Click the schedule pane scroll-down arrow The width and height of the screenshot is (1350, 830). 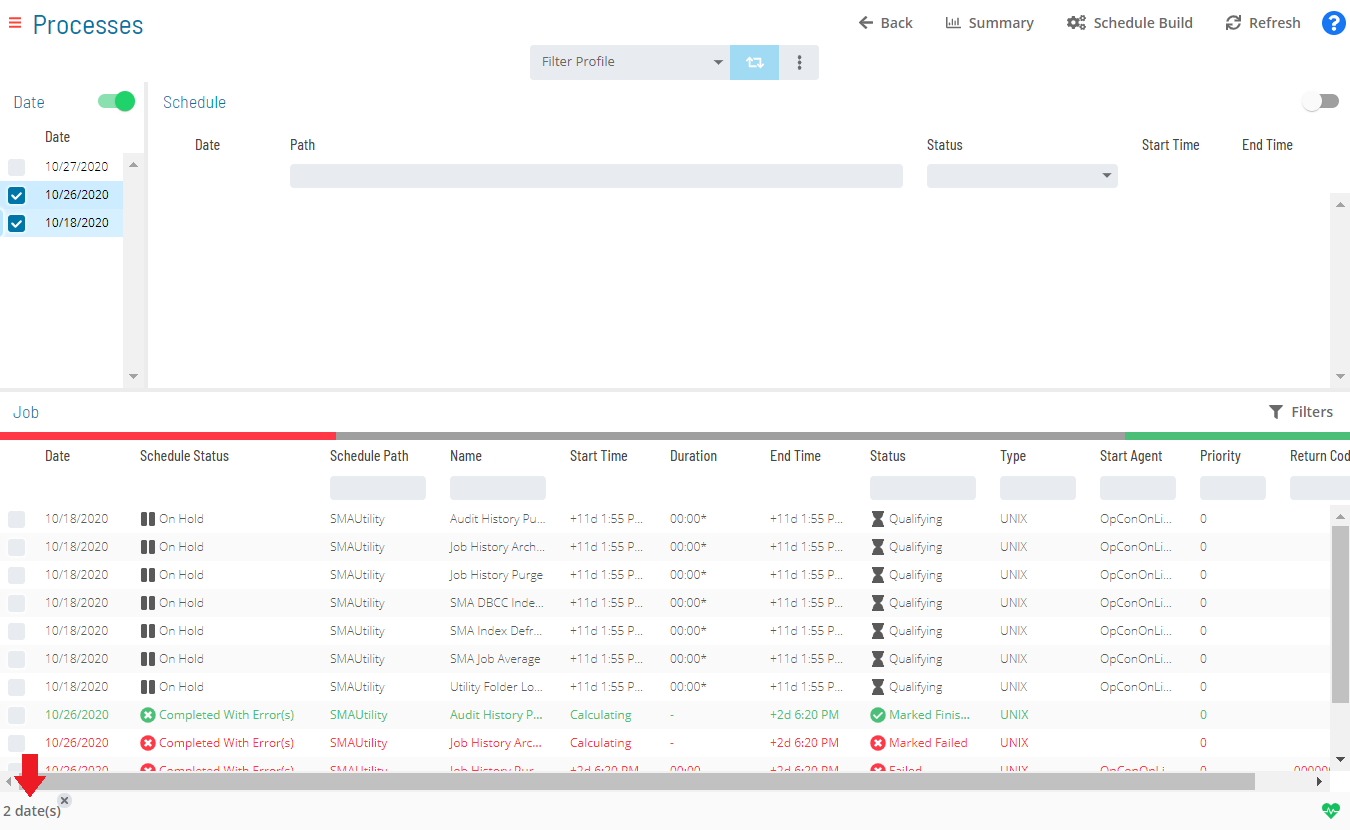(x=1340, y=377)
